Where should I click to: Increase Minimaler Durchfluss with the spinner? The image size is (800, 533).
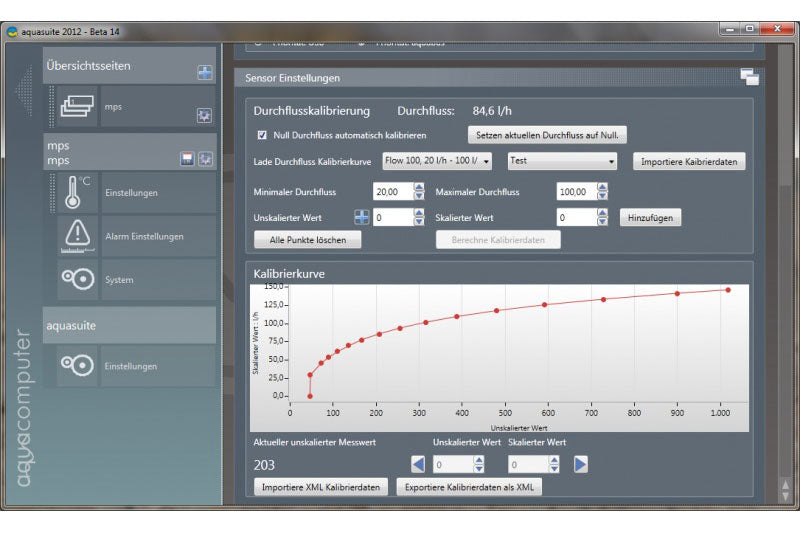(418, 186)
